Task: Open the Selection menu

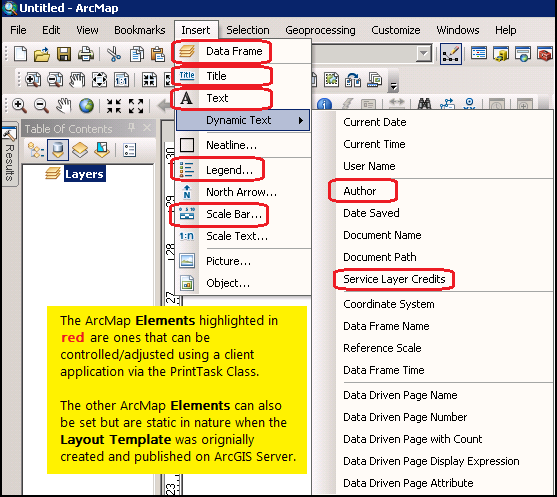Action: pos(248,30)
